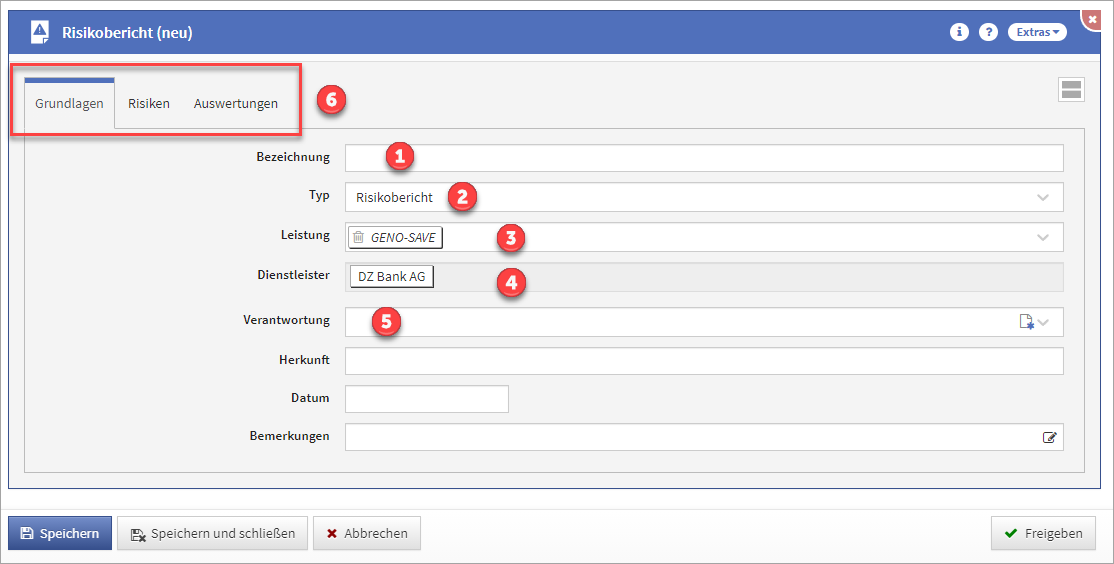
Task: Open help via the question mark icon
Action: [x=988, y=32]
